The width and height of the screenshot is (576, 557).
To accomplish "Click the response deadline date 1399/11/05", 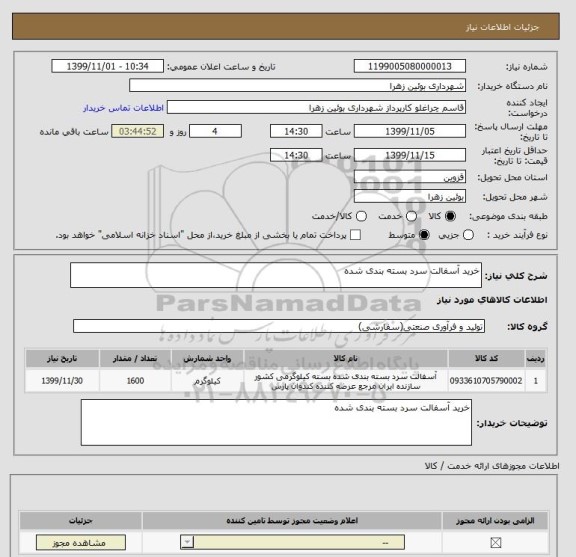I will coord(410,131).
